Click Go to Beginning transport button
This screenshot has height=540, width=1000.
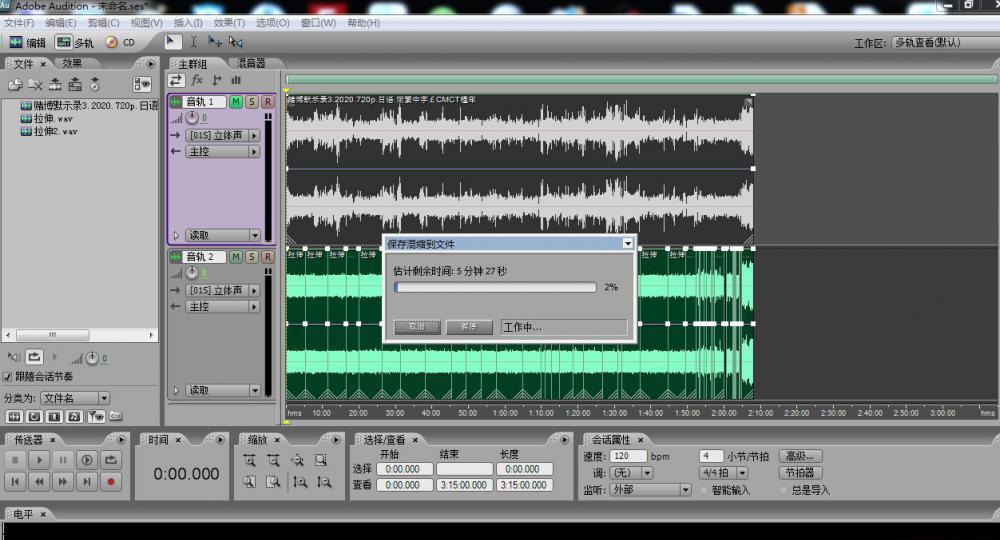pos(15,482)
